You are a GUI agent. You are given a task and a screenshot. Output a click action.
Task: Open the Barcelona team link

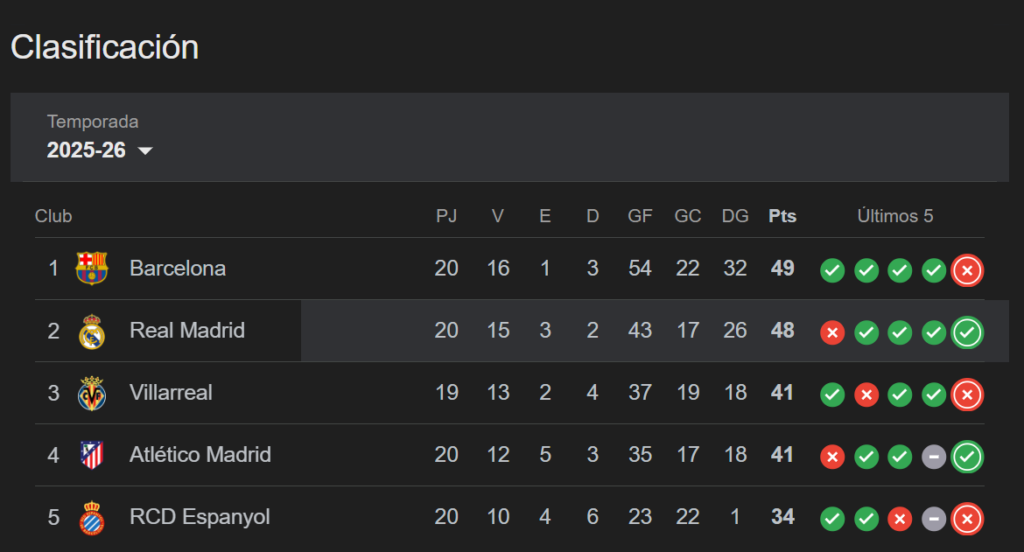pyautogui.click(x=177, y=268)
